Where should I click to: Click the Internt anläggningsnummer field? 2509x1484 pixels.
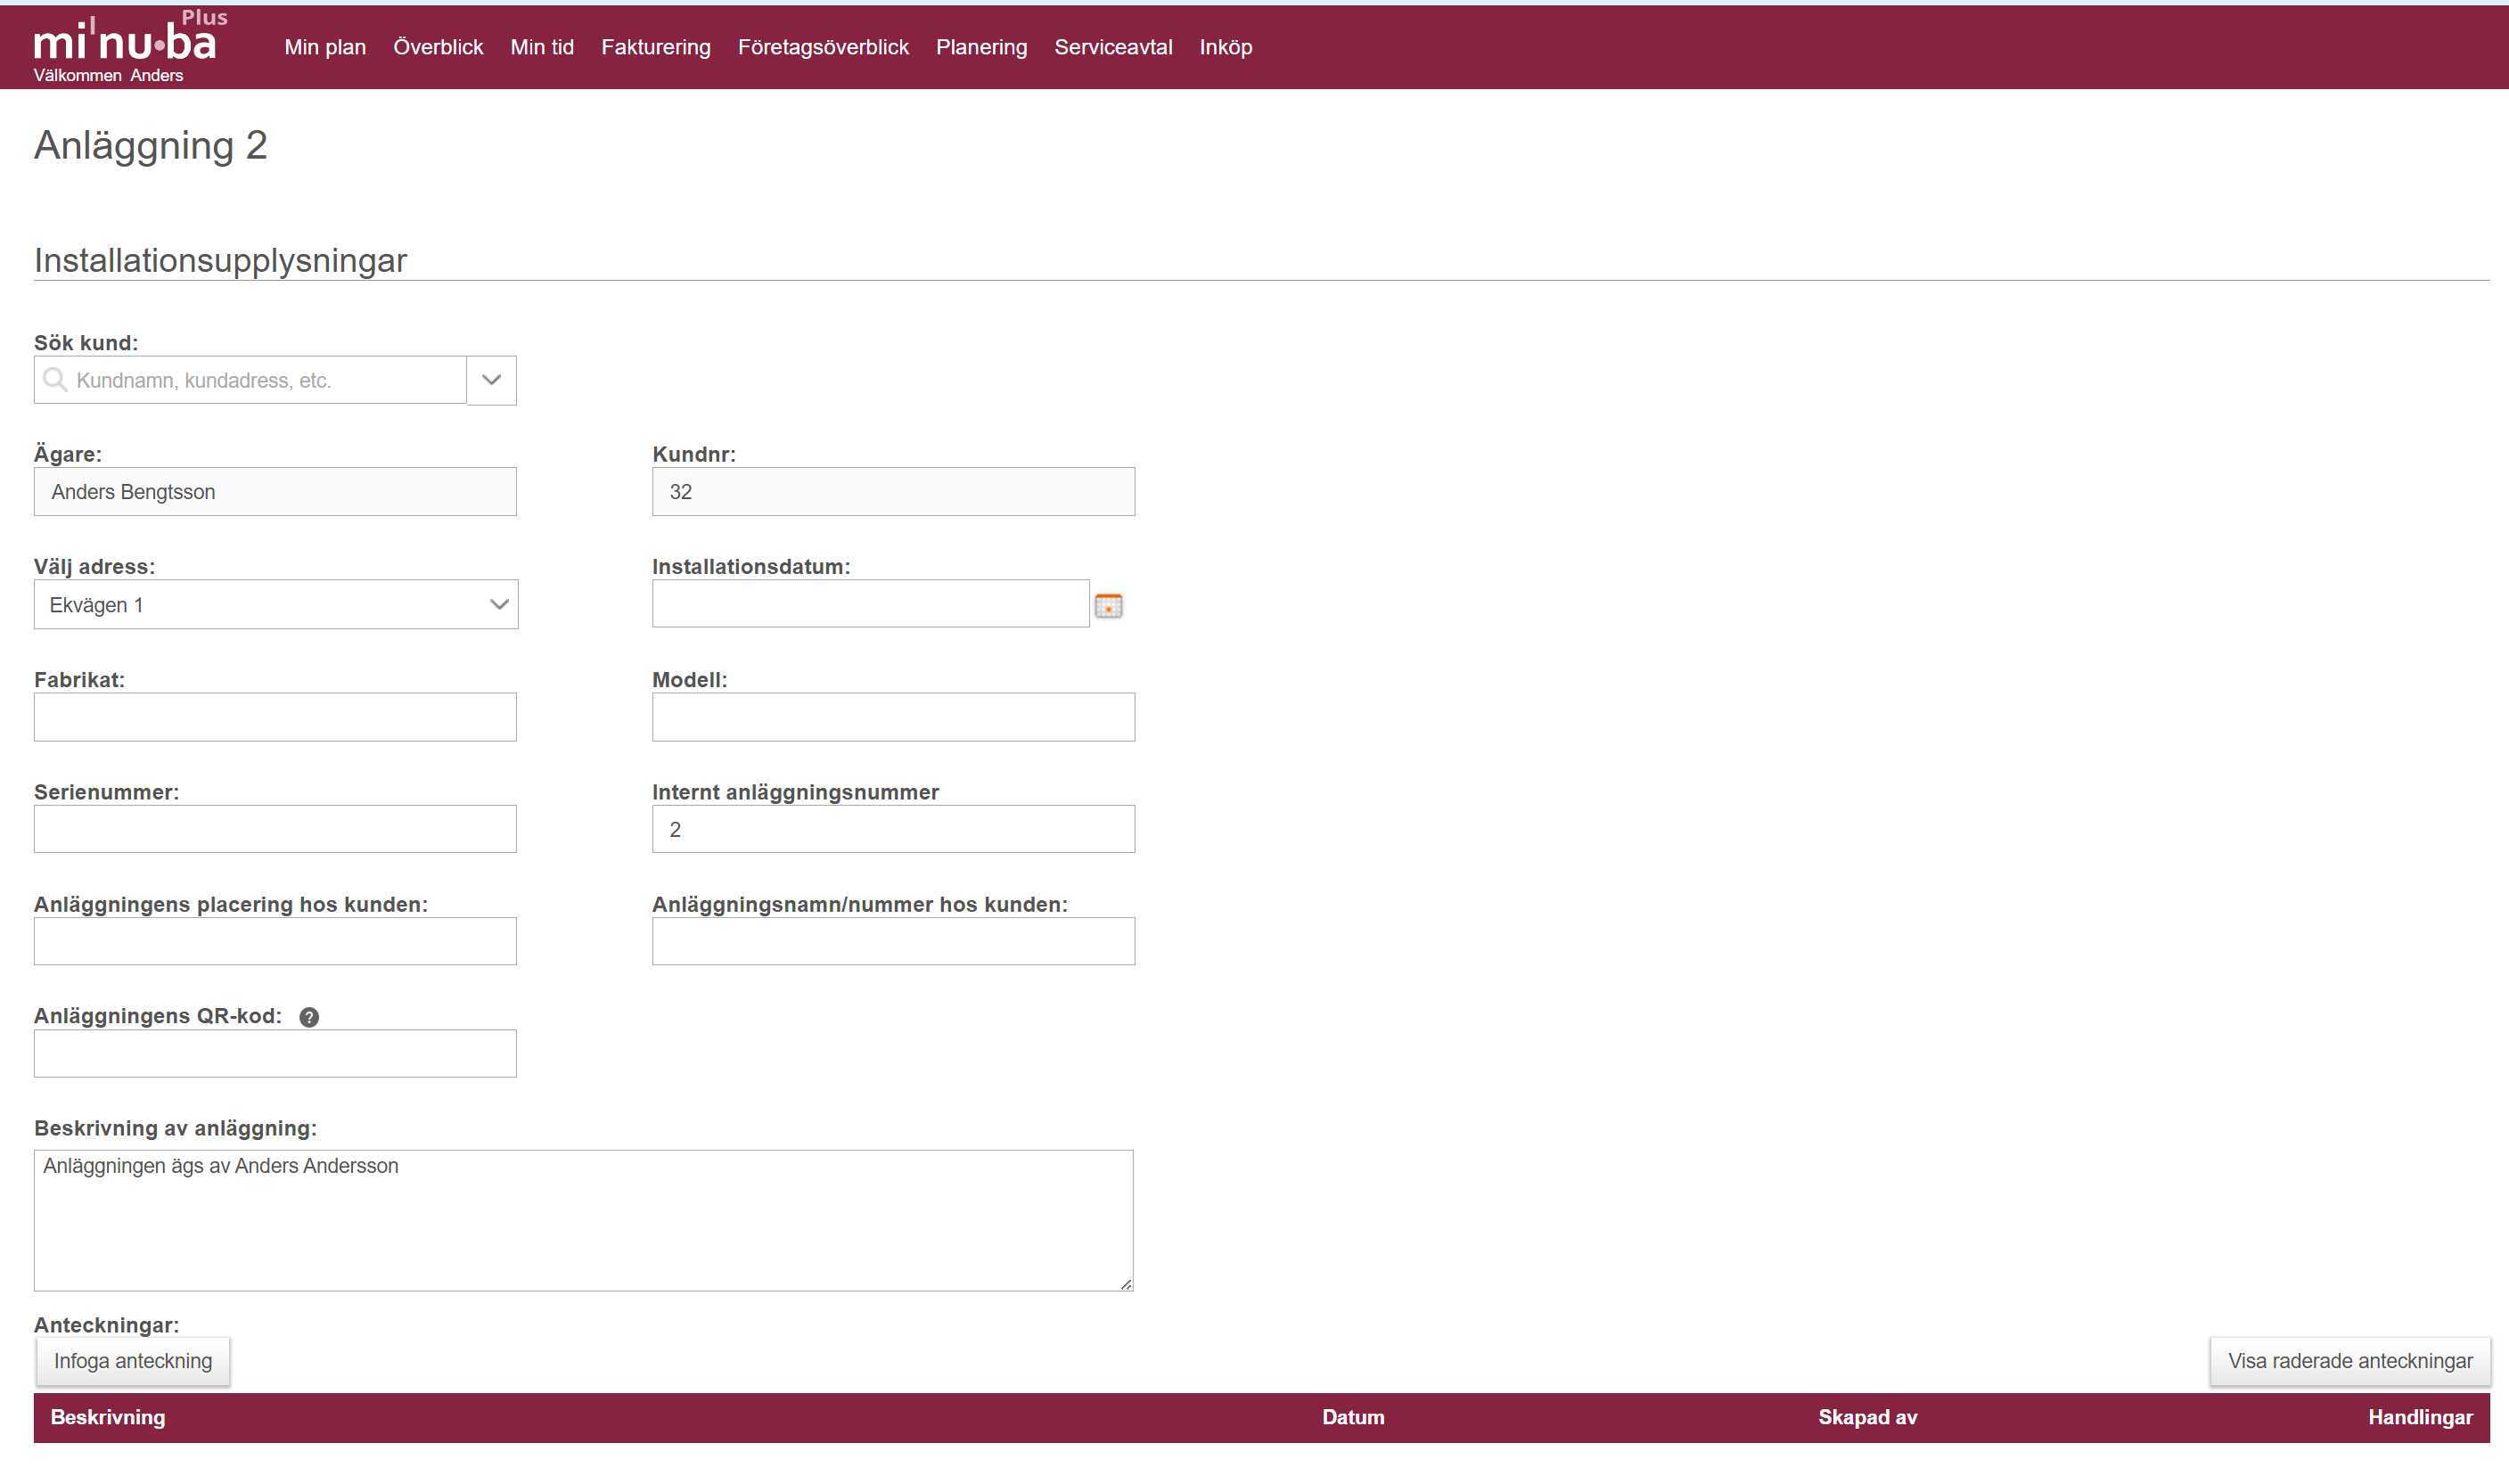893,829
